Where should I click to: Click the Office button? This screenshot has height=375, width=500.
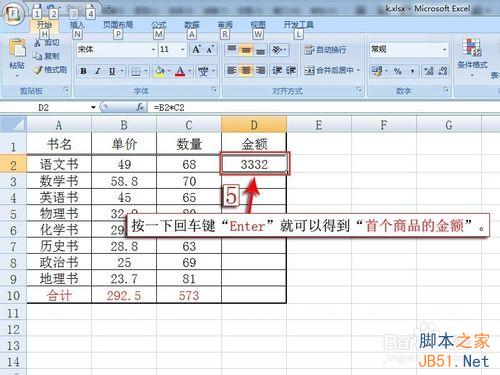point(13,14)
